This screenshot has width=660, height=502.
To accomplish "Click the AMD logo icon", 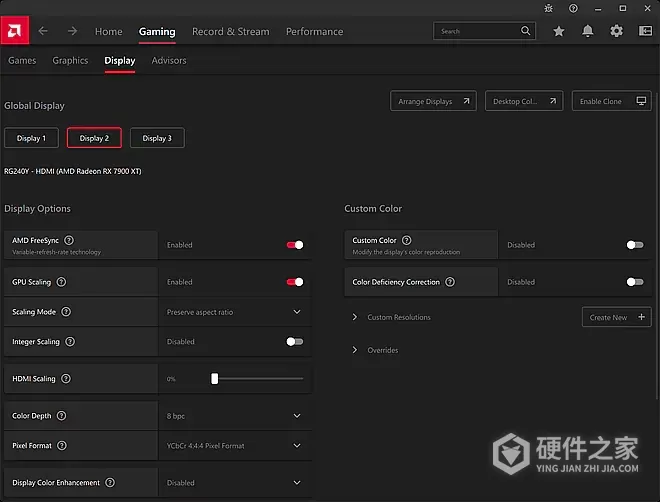I will [x=15, y=30].
